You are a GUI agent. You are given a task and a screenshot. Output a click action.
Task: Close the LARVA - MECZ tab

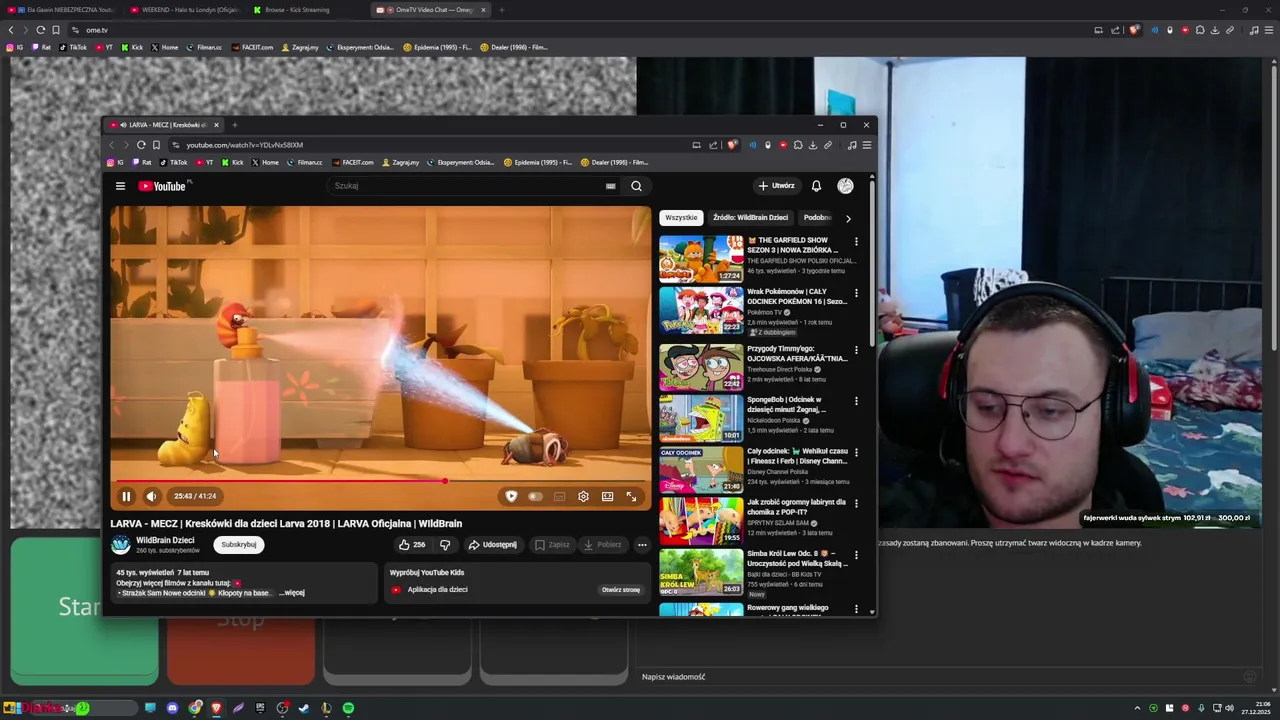click(216, 125)
